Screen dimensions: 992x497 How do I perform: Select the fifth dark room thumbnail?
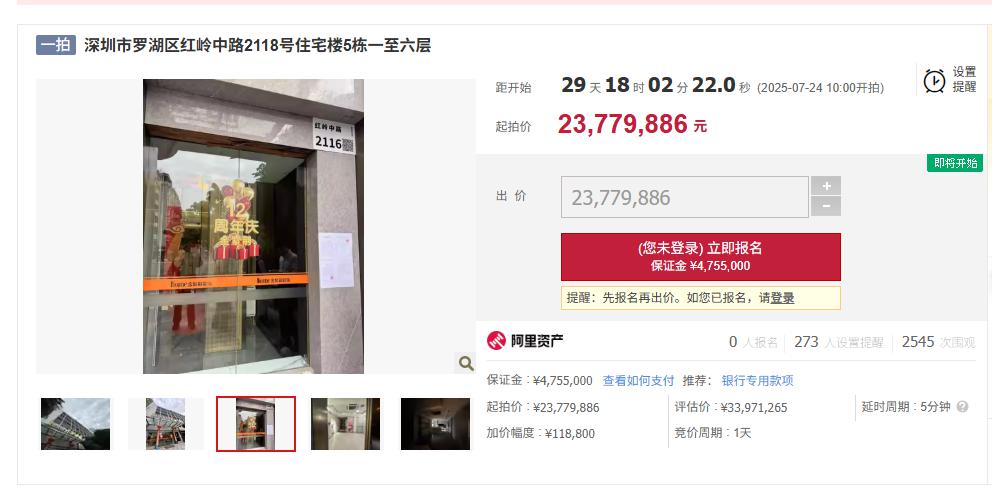click(x=435, y=424)
